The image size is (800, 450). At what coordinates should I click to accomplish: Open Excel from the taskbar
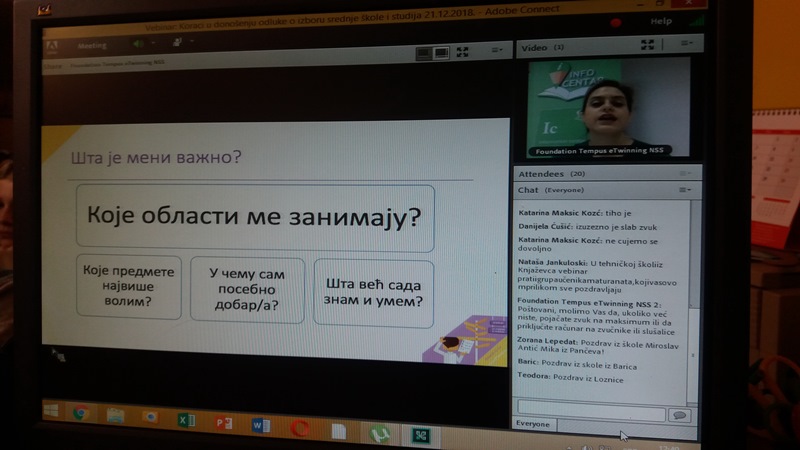[x=187, y=420]
